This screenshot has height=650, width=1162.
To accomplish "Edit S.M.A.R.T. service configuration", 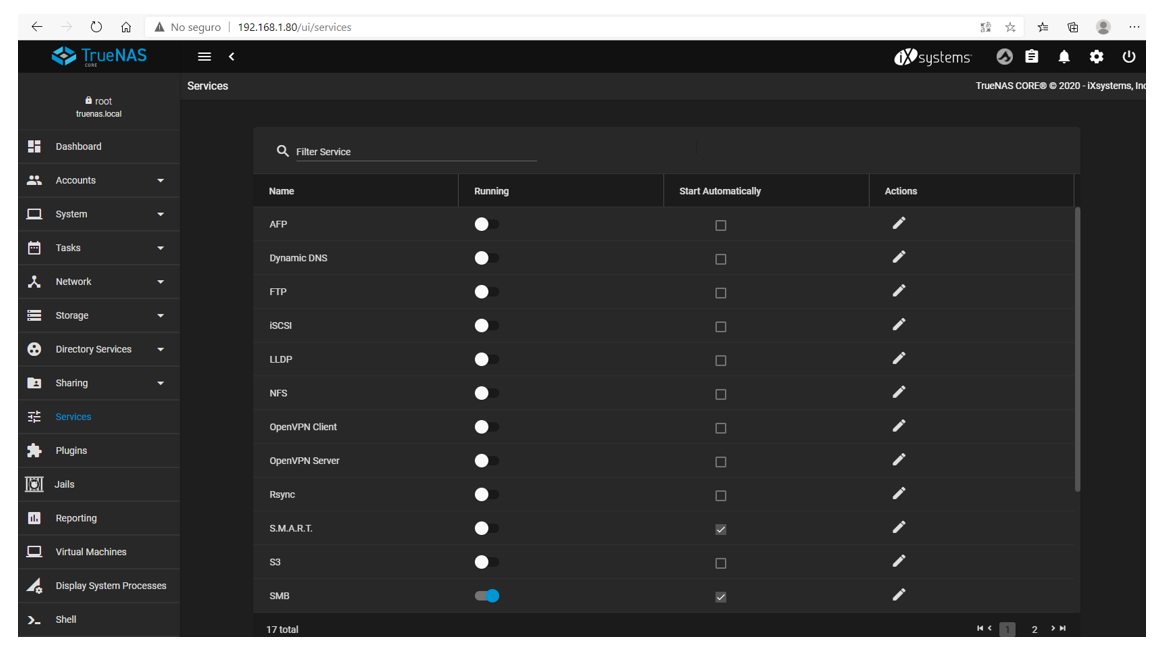I will [x=898, y=527].
